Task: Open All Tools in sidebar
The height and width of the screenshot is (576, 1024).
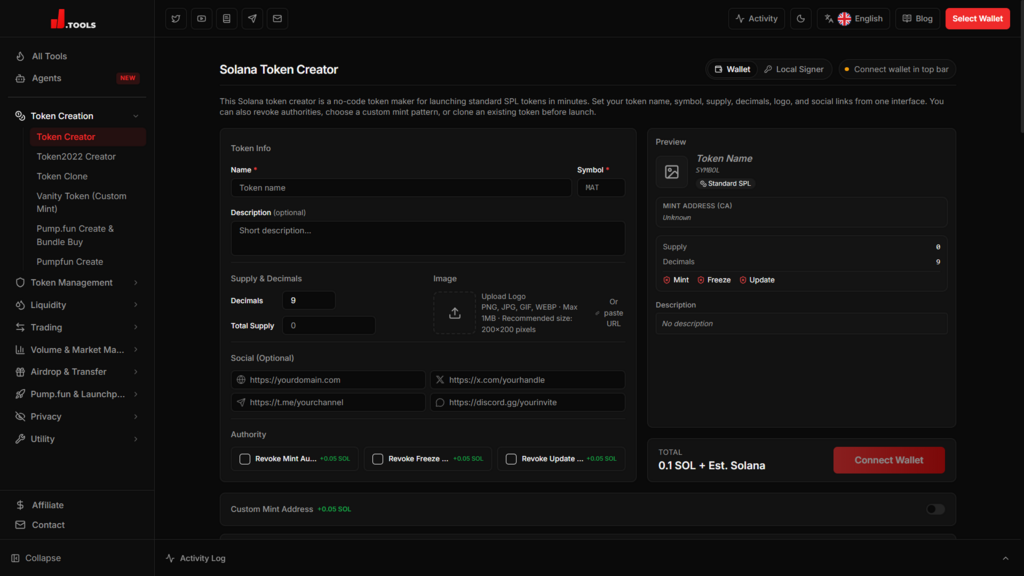Action: point(77,56)
